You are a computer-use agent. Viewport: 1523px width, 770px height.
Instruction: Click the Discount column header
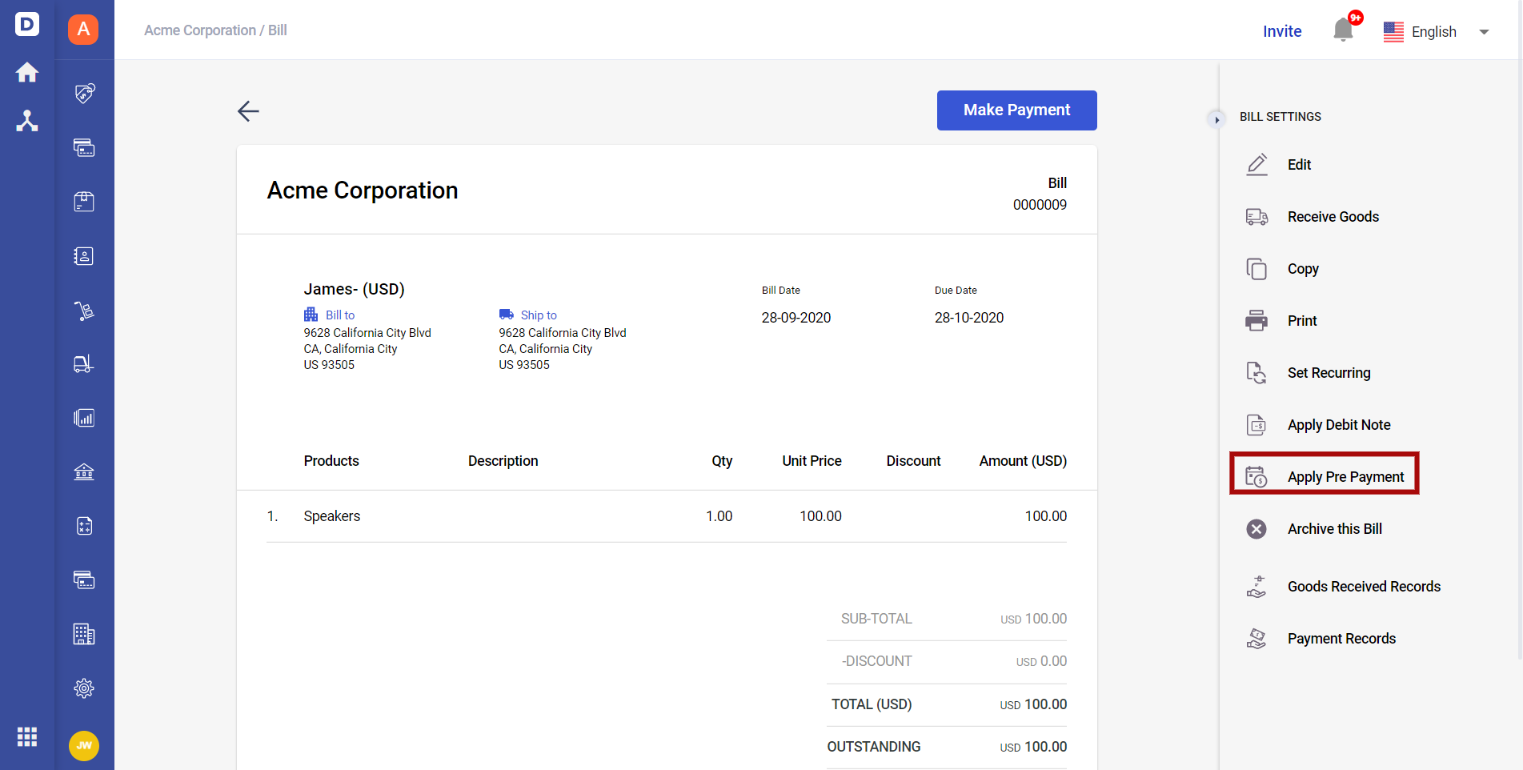click(x=913, y=461)
